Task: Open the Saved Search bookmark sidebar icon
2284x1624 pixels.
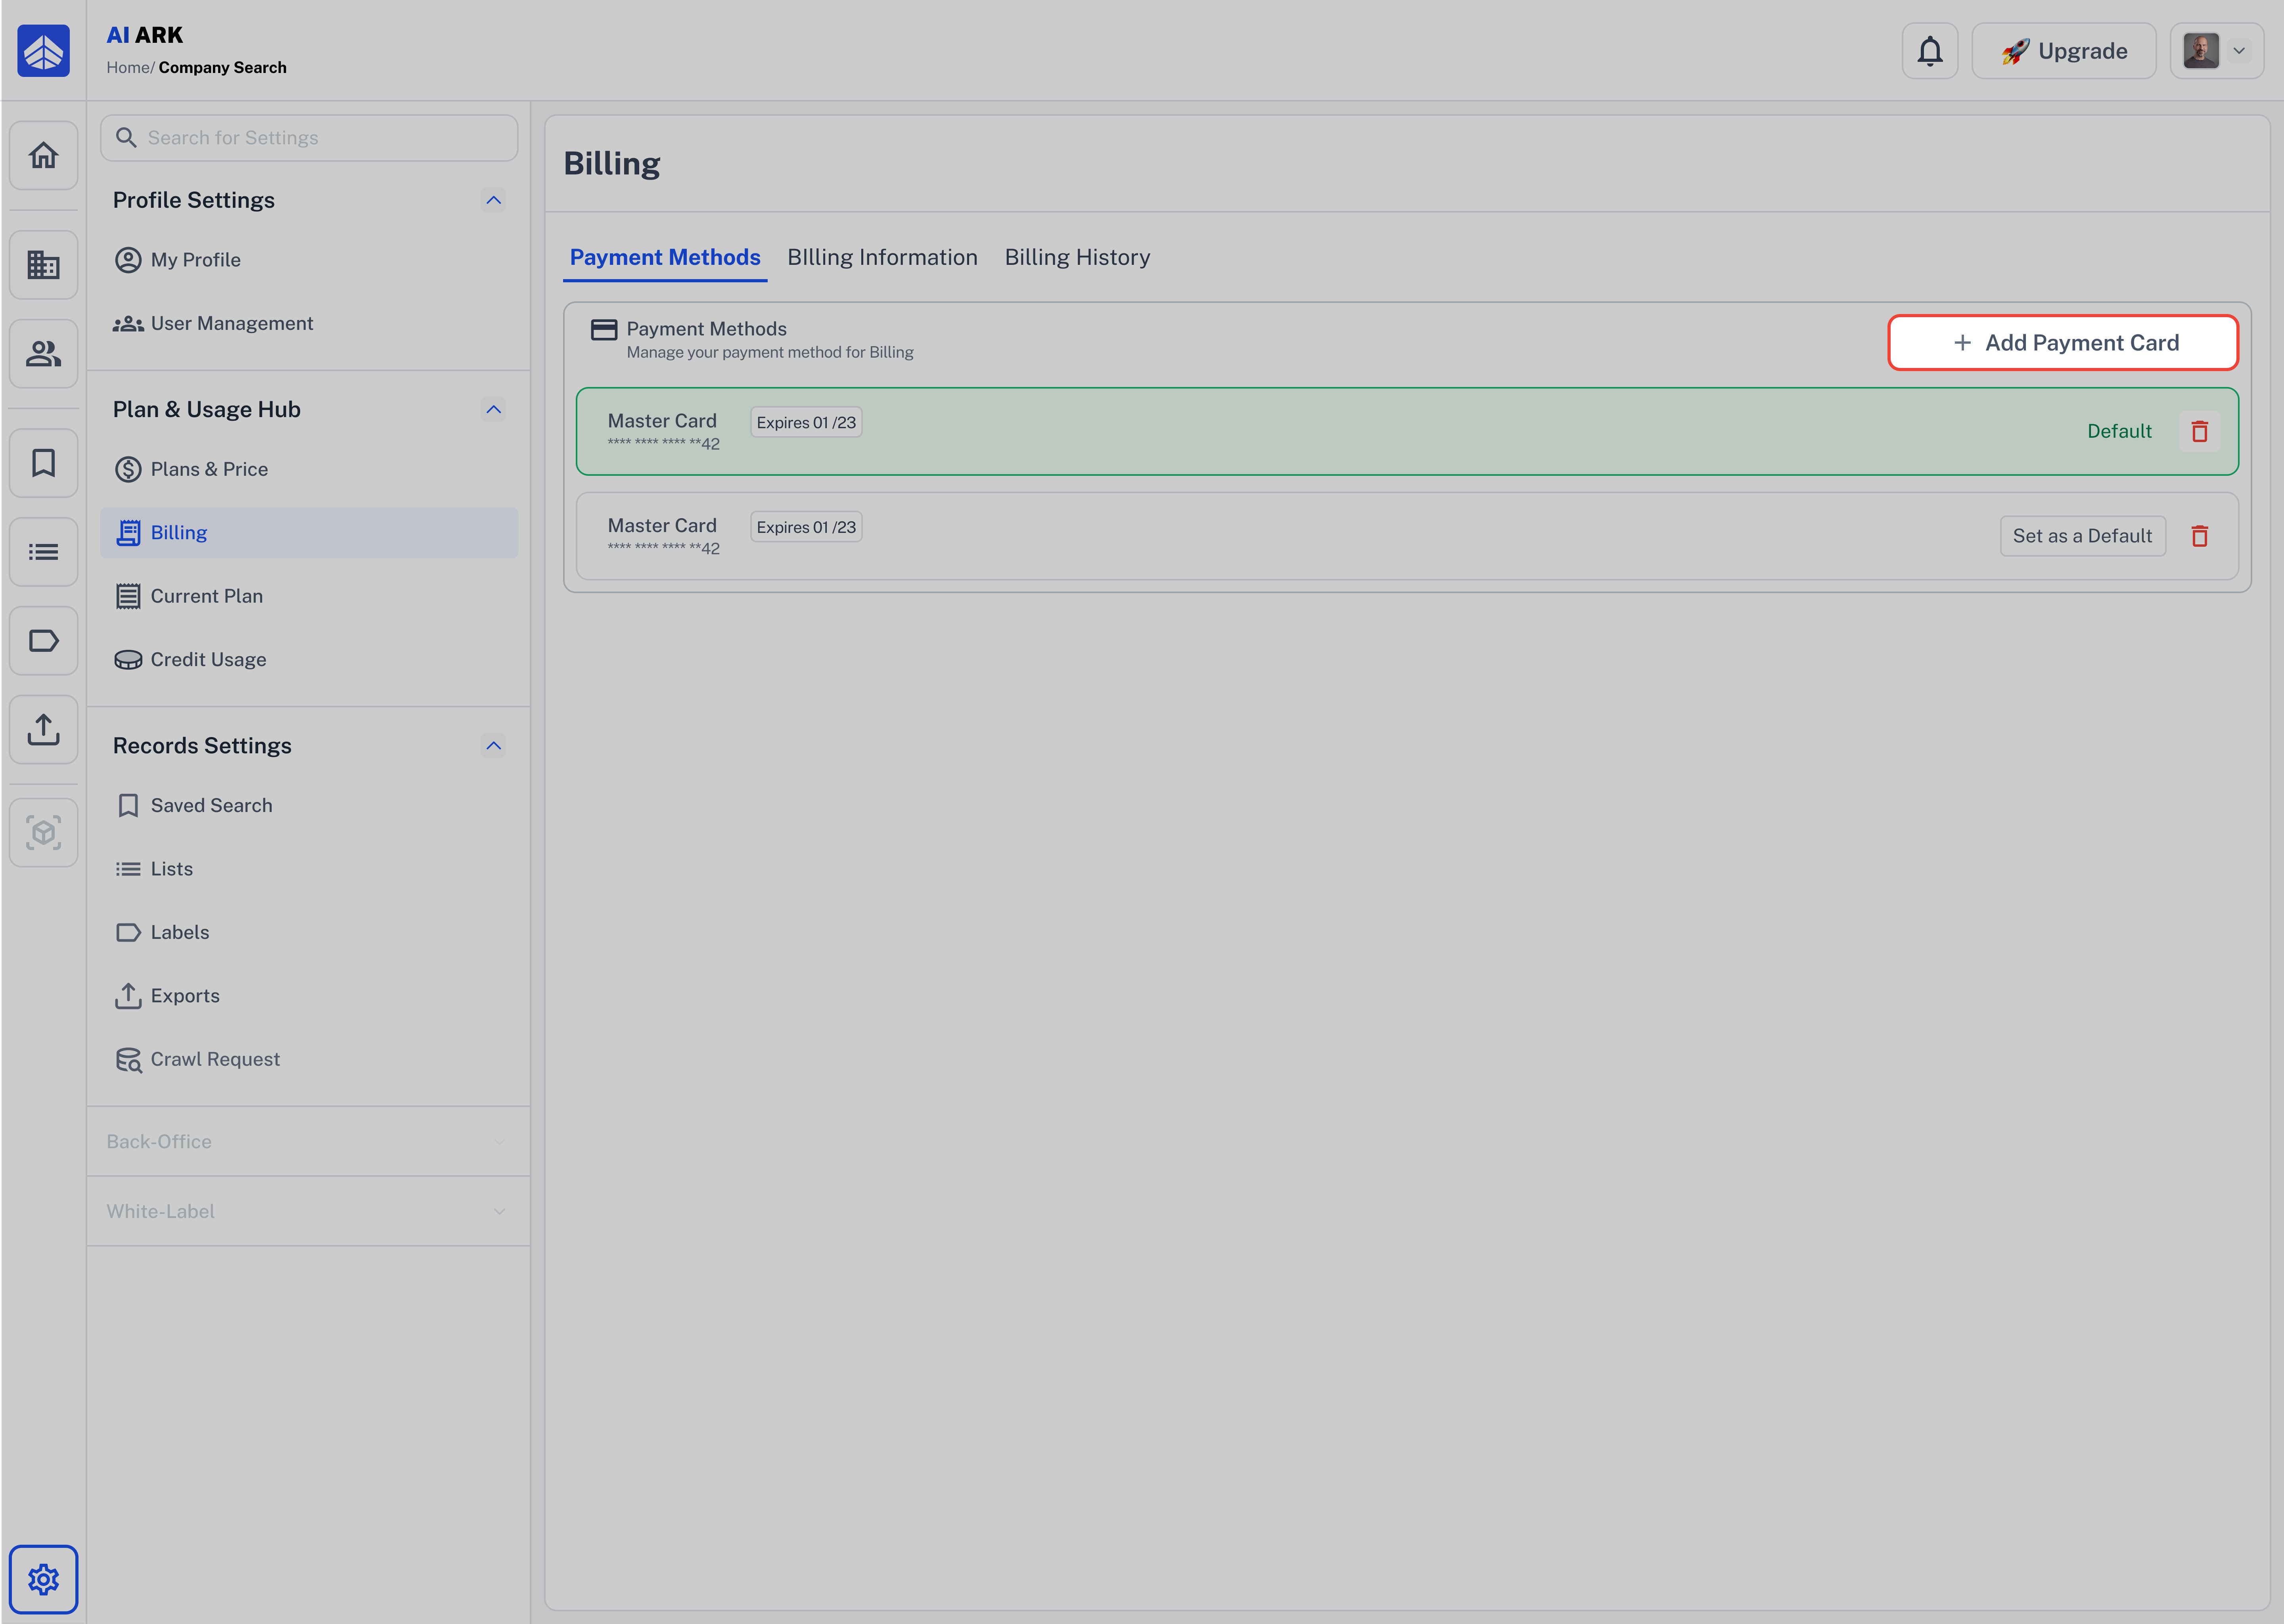Action: point(43,463)
